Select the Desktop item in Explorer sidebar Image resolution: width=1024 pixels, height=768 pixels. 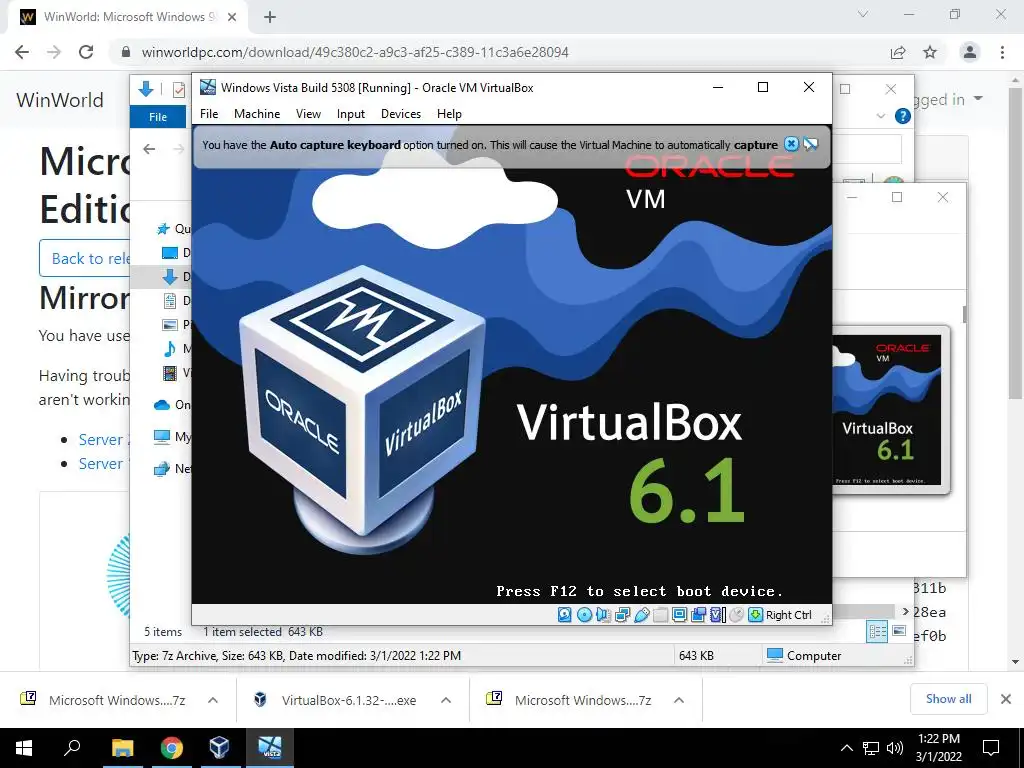click(170, 253)
